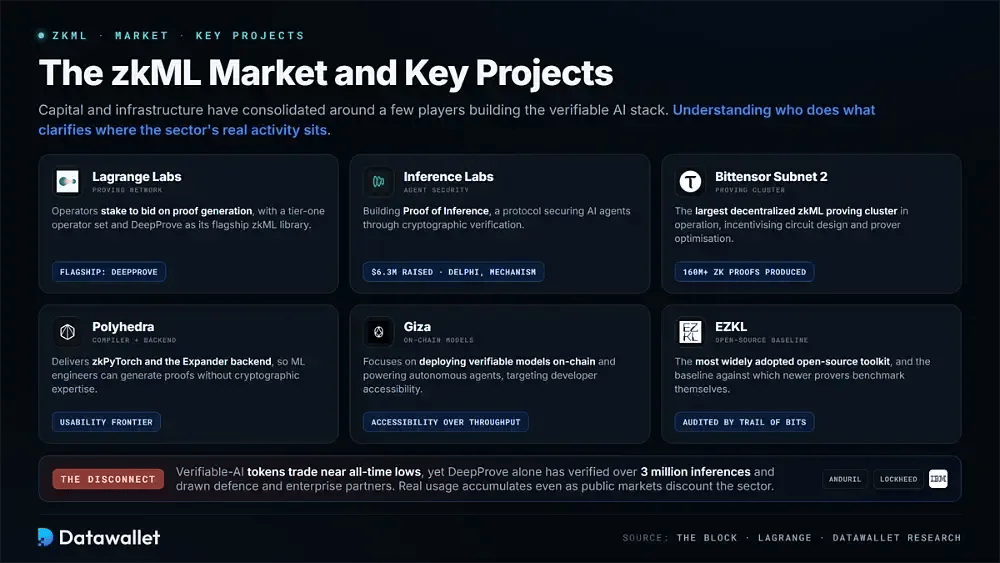Click the Polyhedra logo icon

coord(67,332)
